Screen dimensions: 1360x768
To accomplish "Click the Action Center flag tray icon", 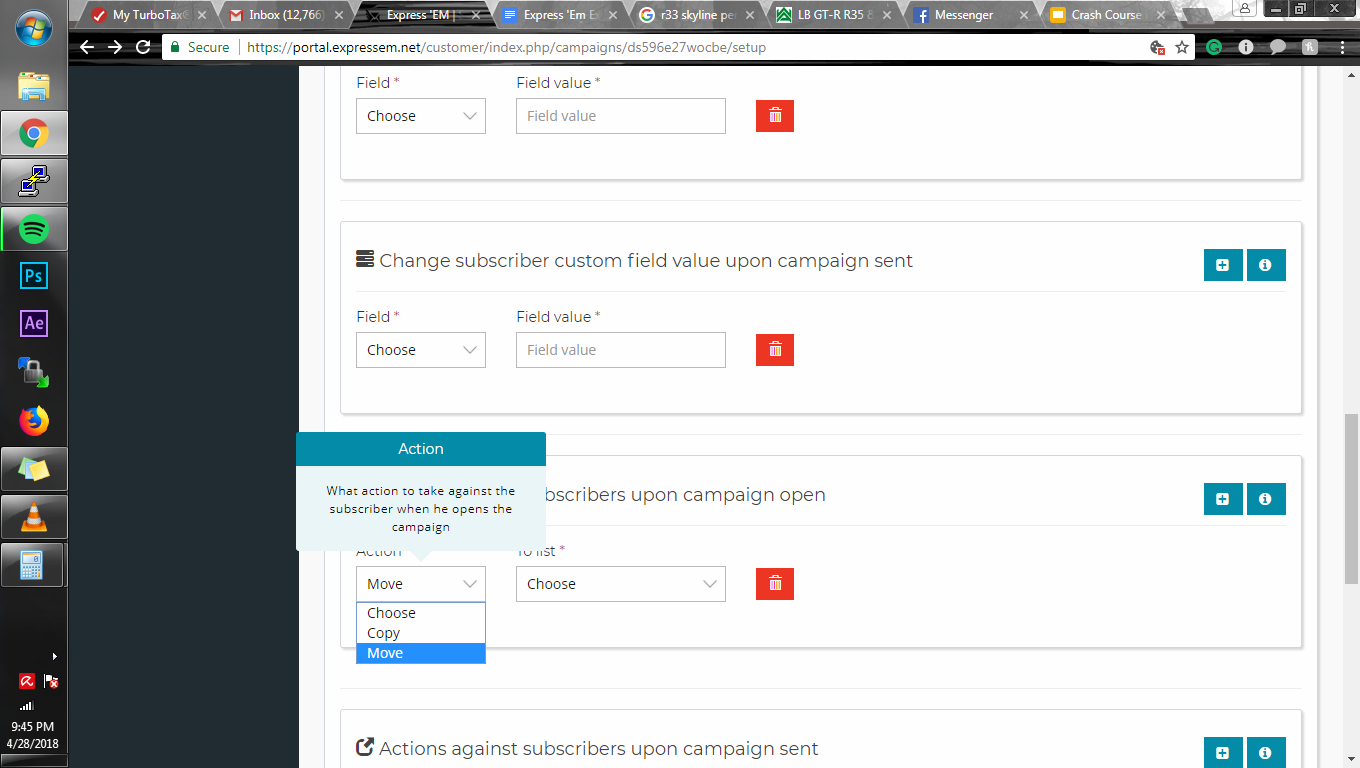I will pos(51,681).
